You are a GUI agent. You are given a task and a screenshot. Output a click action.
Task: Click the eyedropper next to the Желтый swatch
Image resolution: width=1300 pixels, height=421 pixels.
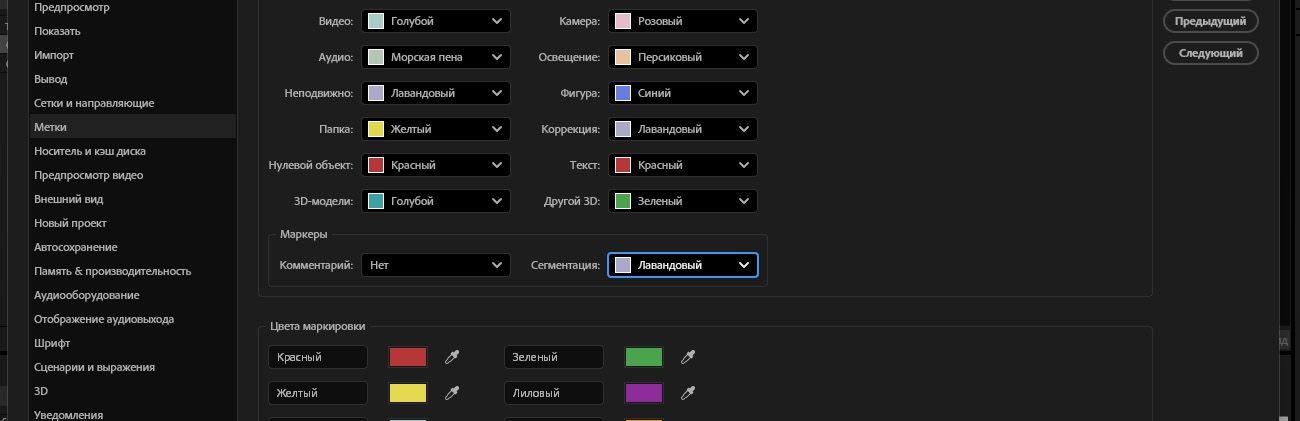452,393
